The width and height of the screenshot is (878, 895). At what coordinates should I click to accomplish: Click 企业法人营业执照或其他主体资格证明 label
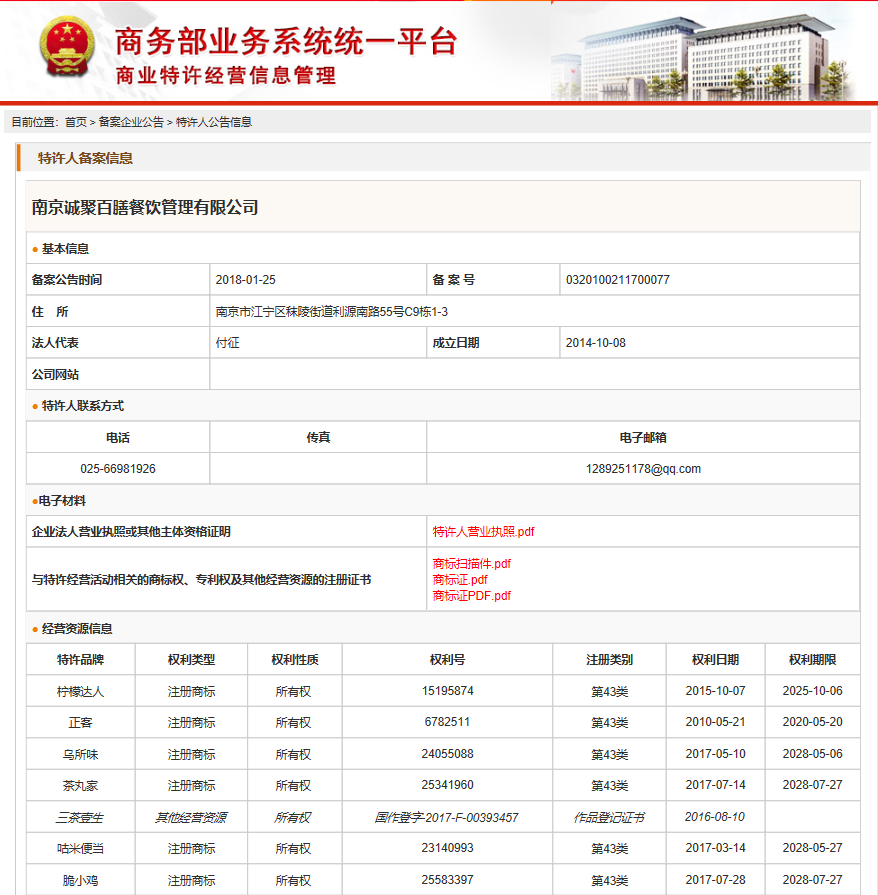click(x=131, y=532)
